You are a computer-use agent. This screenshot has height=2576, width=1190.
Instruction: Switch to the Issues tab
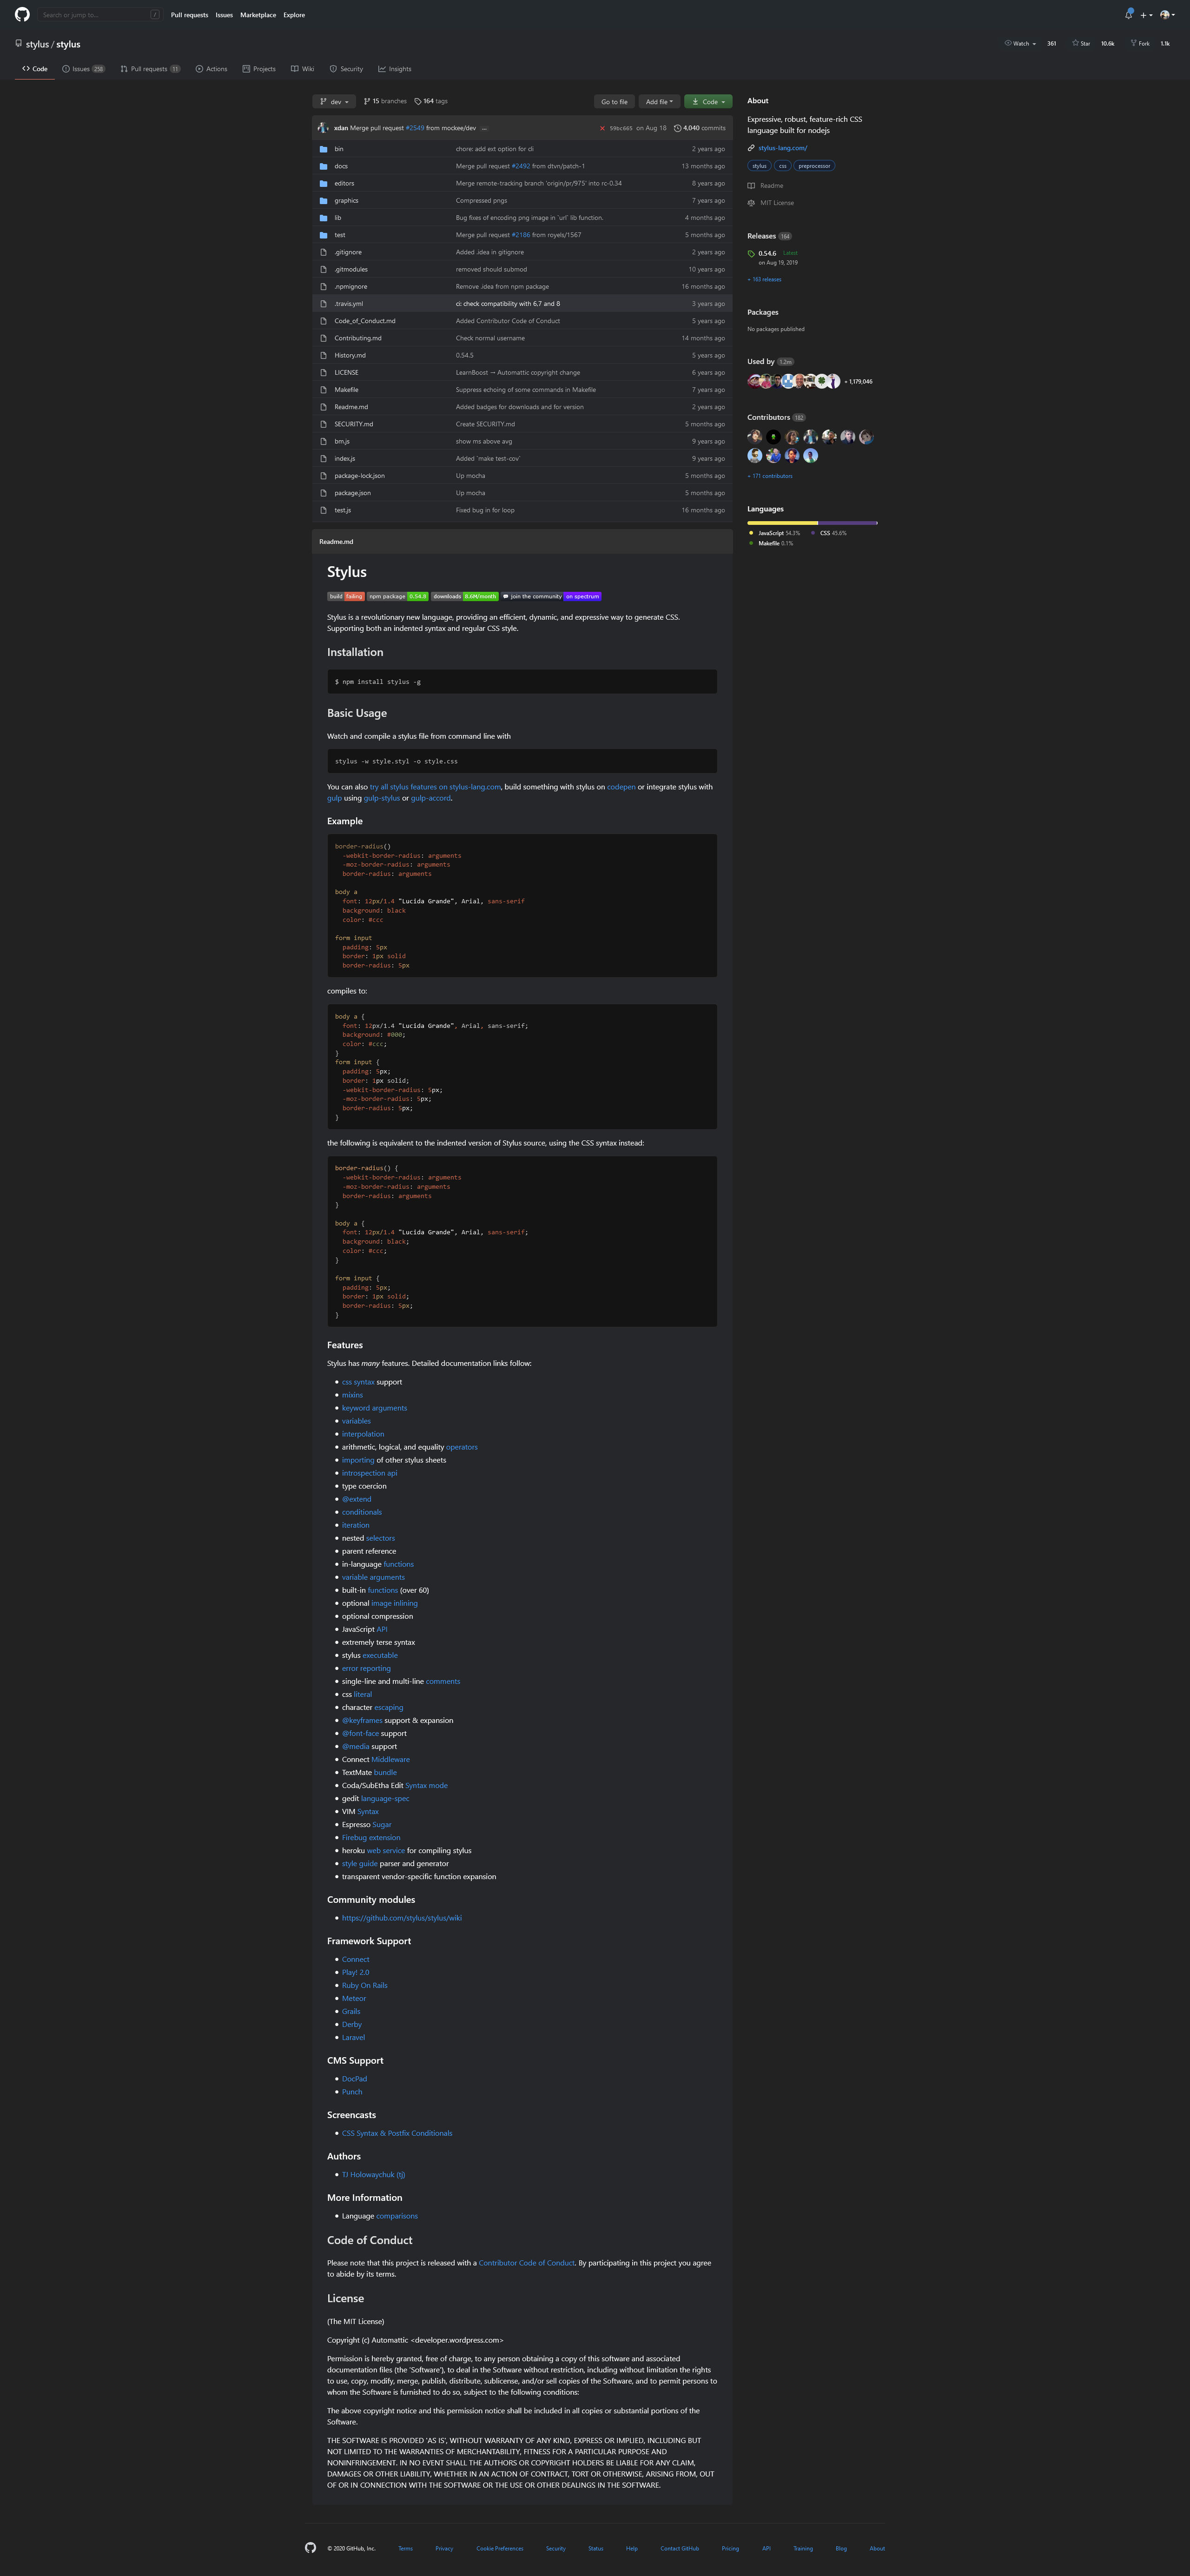coord(82,69)
